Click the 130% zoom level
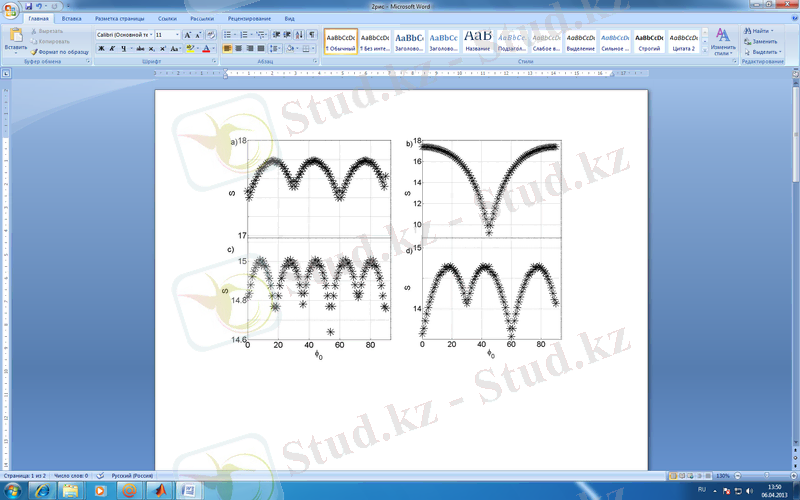The image size is (800, 500). click(722, 476)
